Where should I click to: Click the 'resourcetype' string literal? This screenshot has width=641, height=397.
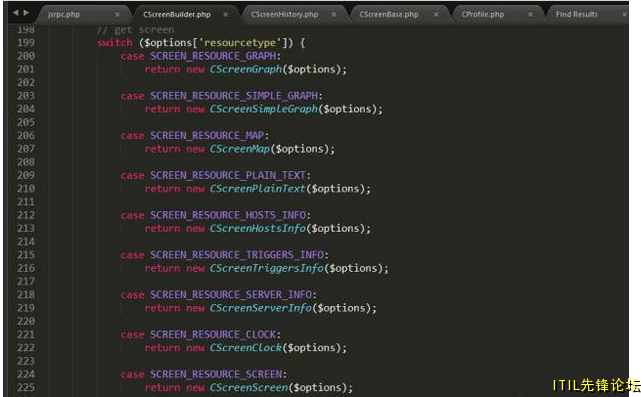[240, 43]
